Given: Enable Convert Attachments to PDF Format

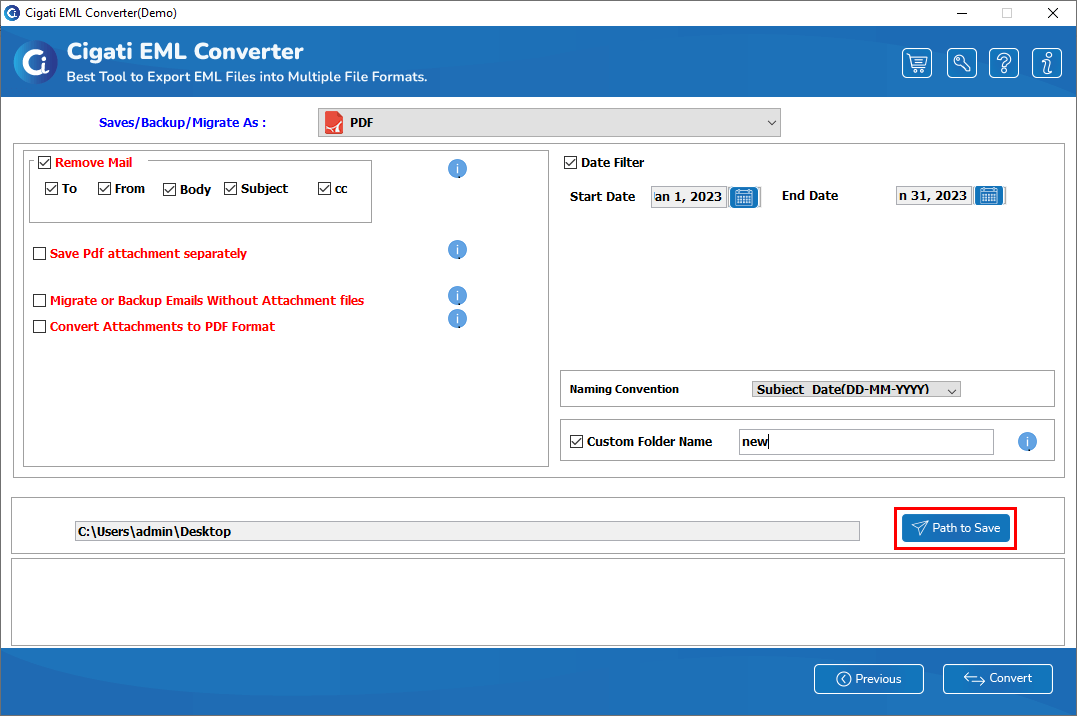Looking at the screenshot, I should pos(40,326).
